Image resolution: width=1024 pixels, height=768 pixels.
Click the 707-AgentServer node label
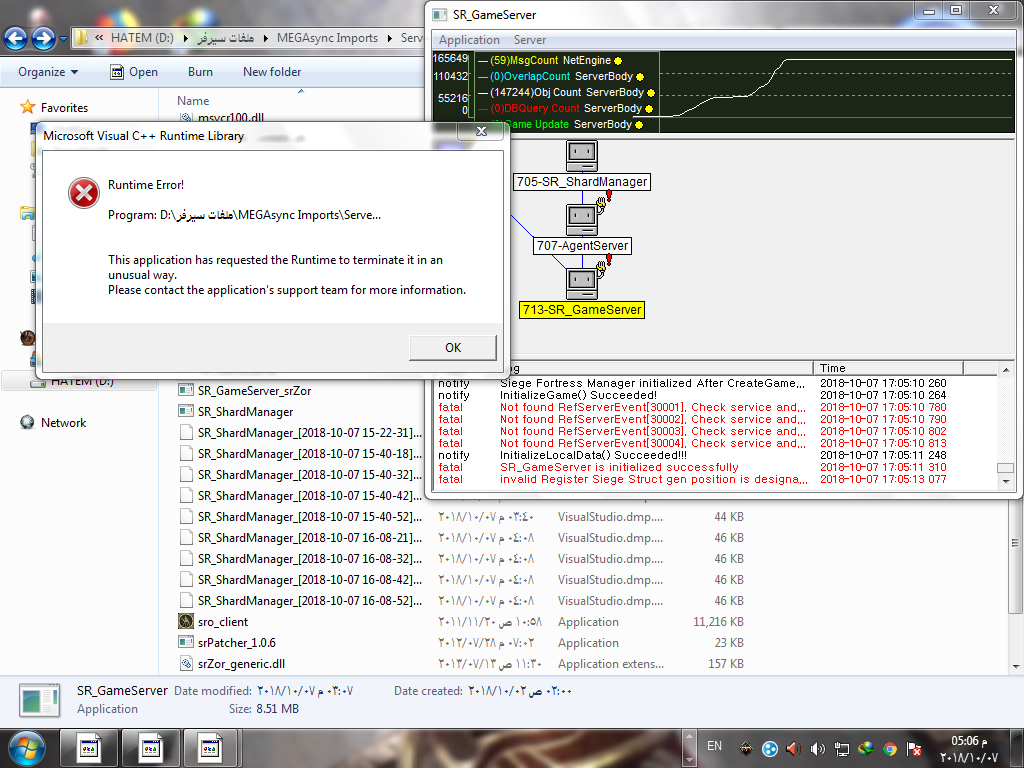(583, 246)
